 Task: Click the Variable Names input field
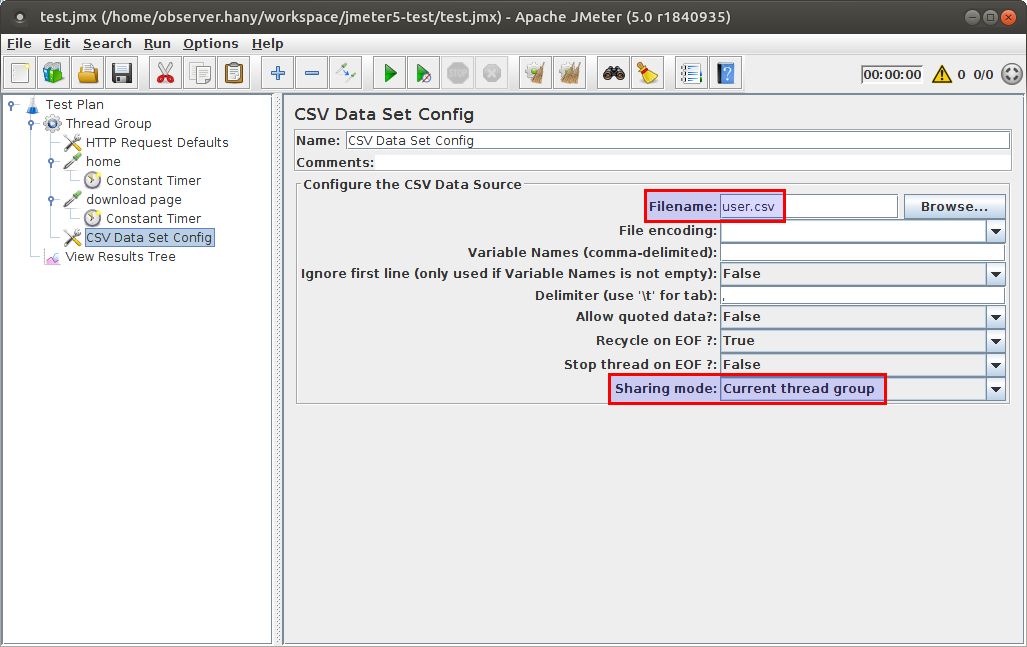(x=863, y=252)
